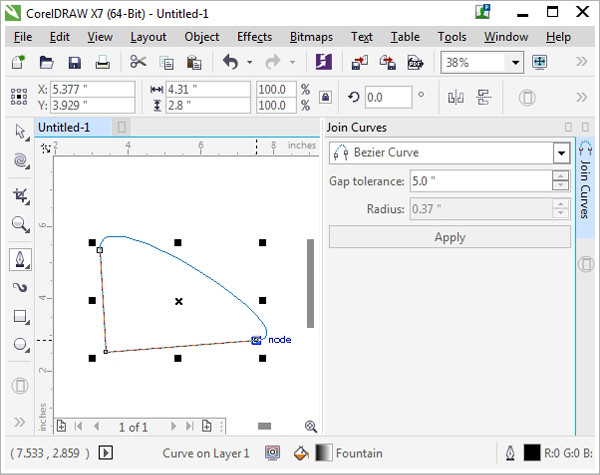
Task: Create a new document with New icon
Action: pos(18,62)
